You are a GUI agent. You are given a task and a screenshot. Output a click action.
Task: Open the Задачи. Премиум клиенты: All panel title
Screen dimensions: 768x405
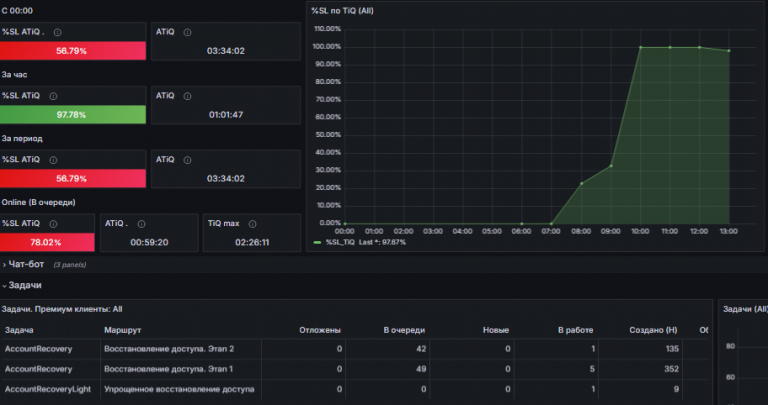pos(62,309)
